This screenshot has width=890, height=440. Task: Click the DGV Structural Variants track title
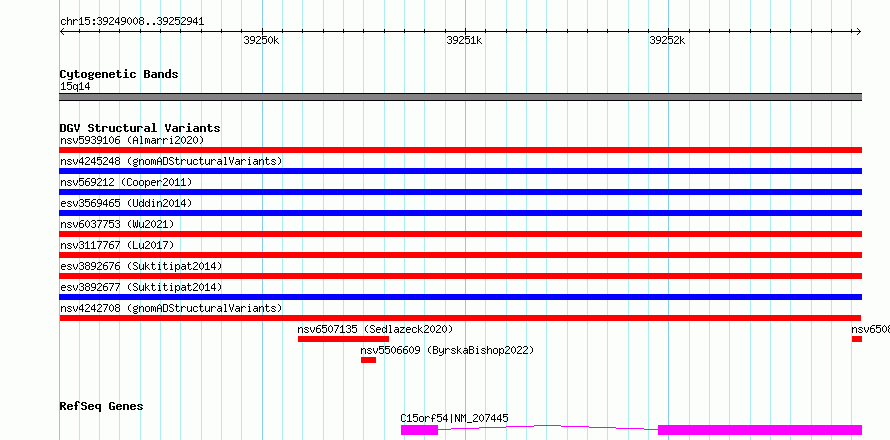click(140, 128)
